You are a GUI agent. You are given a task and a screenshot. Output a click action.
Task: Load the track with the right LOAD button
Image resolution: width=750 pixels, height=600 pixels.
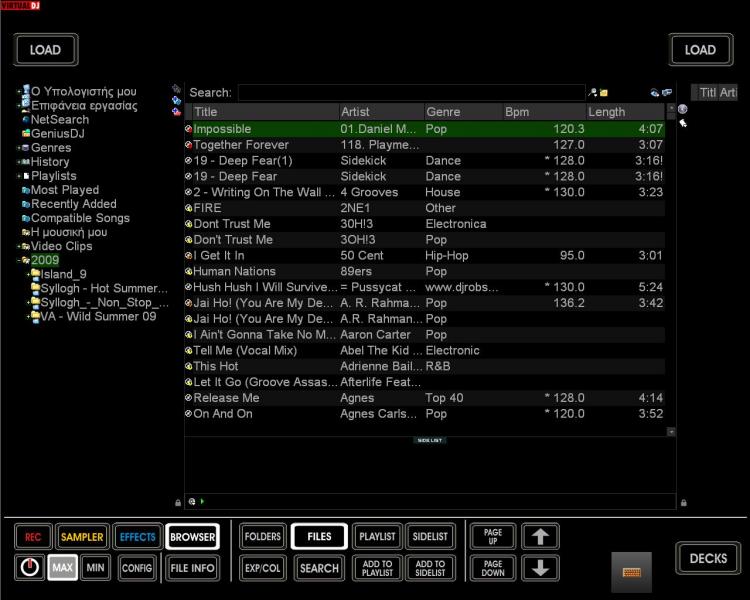pyautogui.click(x=700, y=50)
